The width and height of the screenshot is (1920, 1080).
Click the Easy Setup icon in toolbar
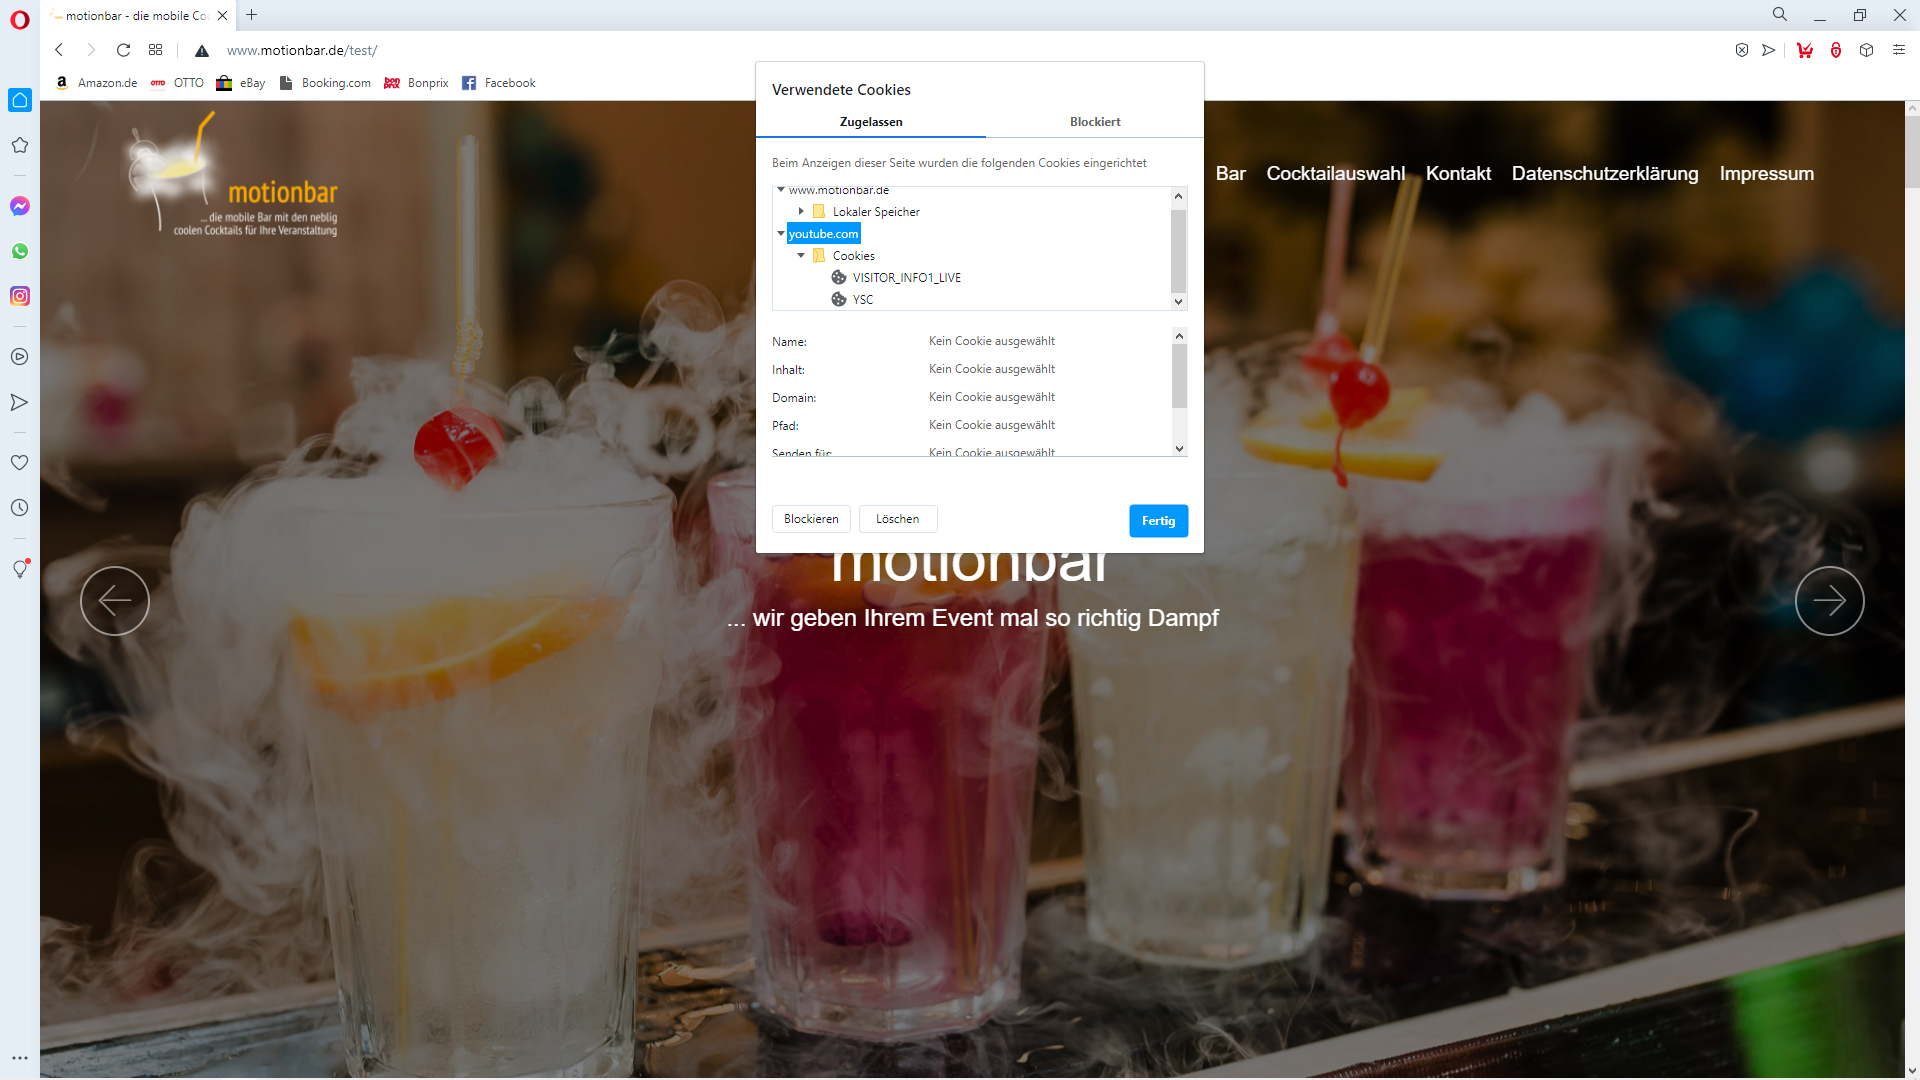point(1898,50)
